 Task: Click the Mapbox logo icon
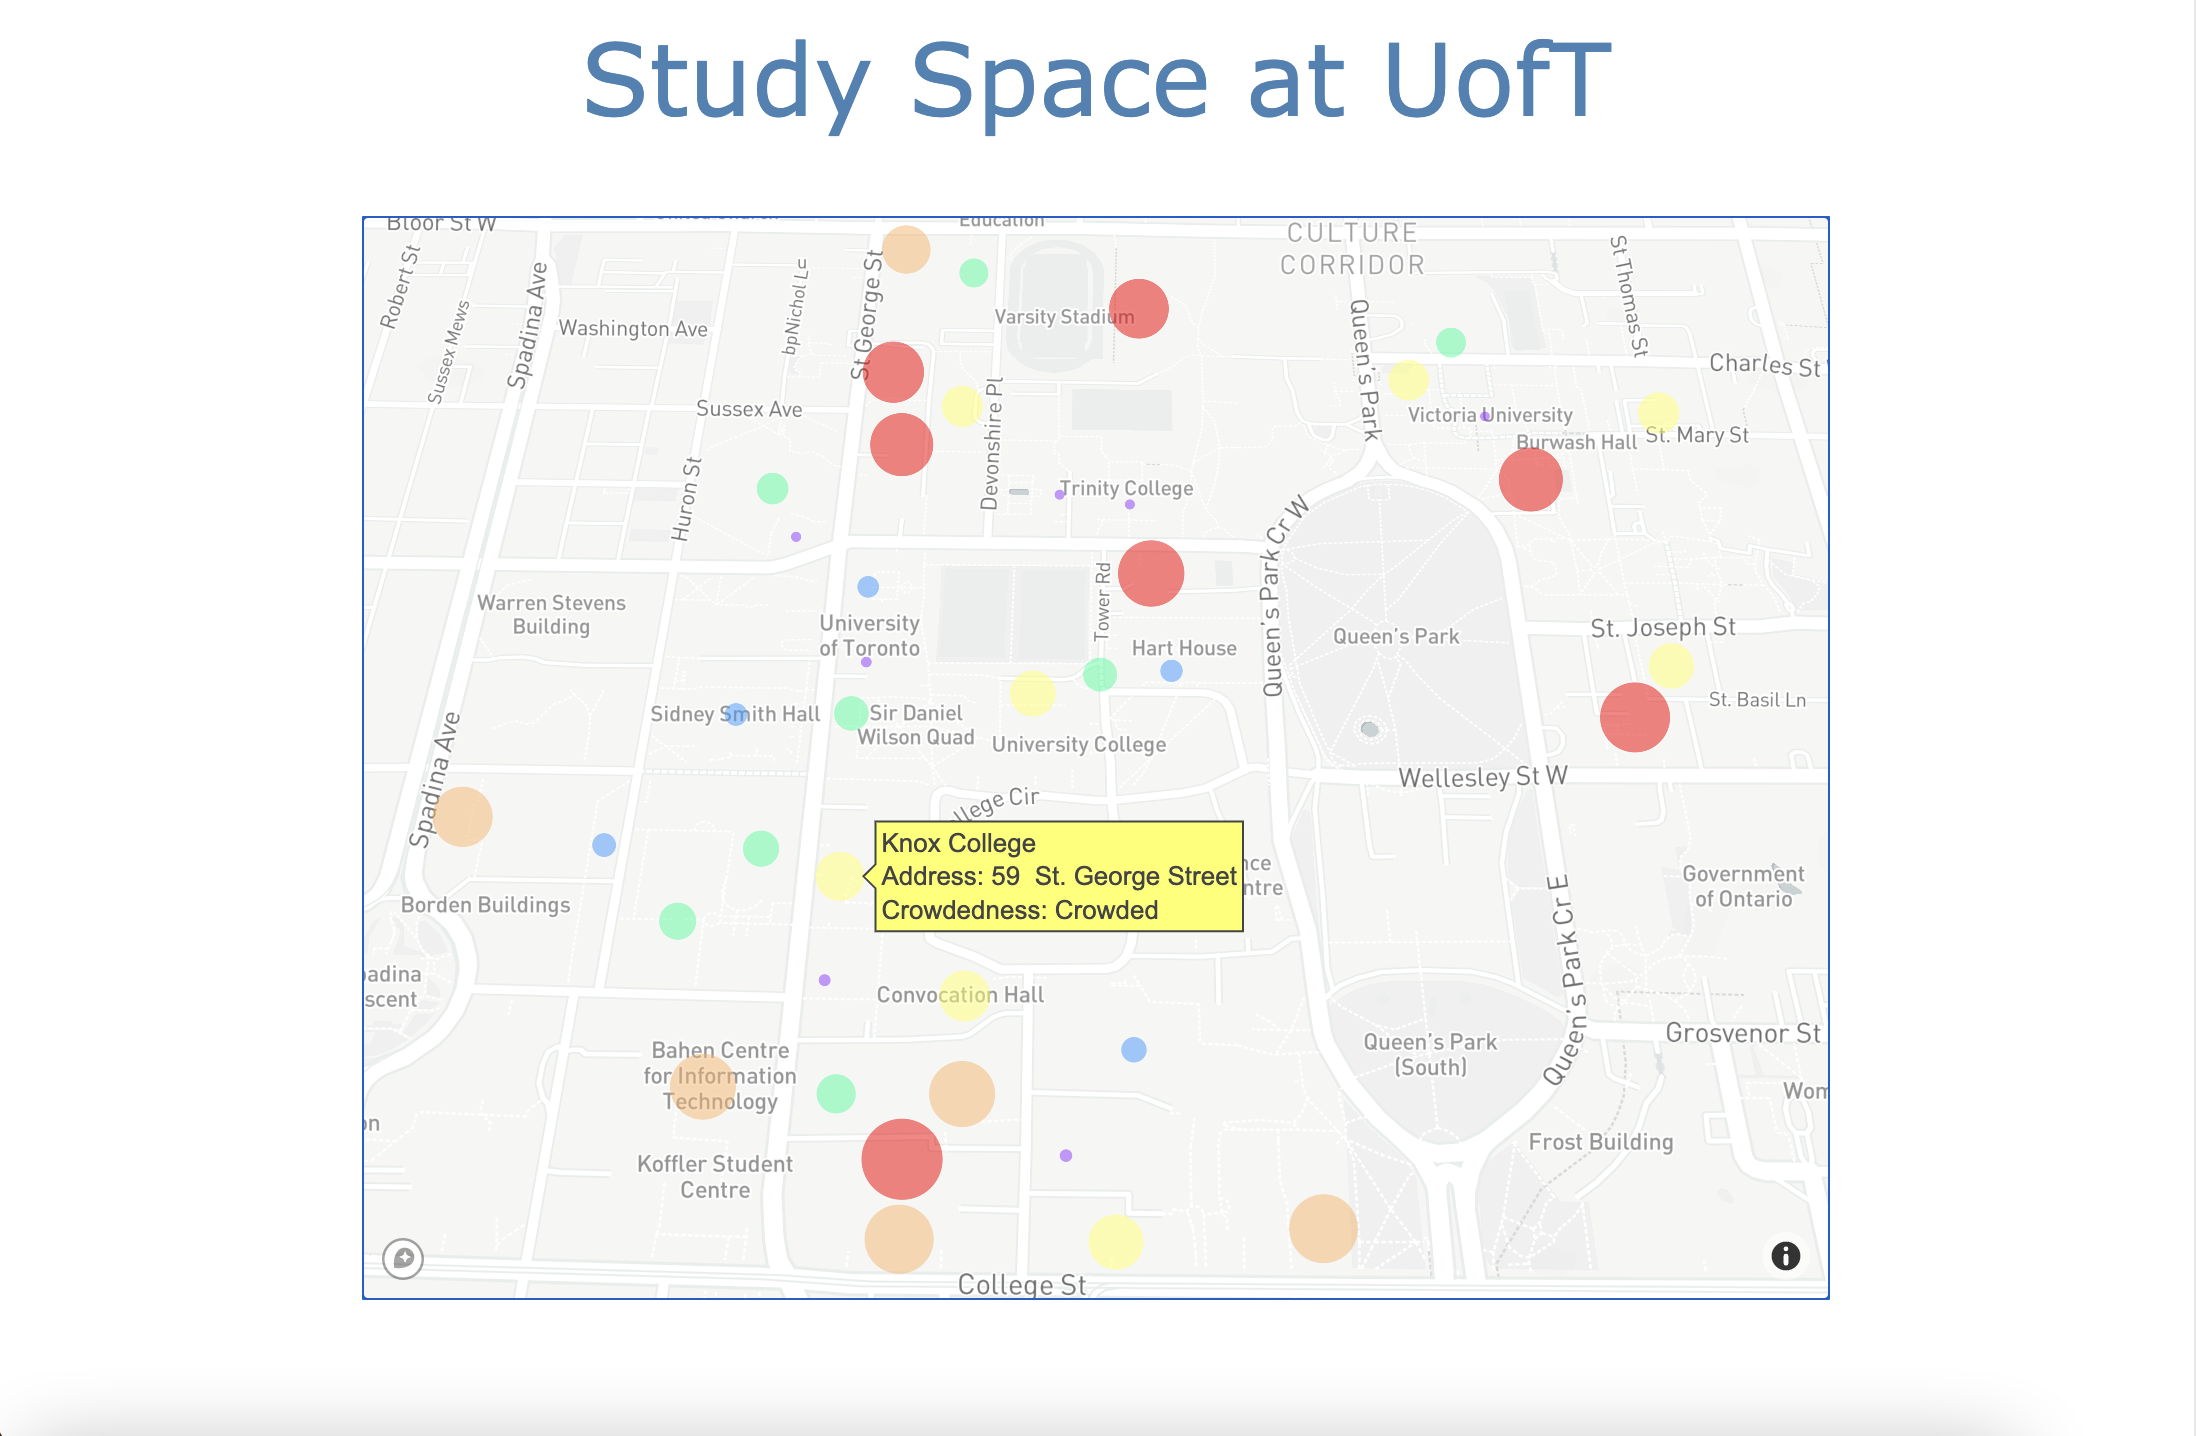point(403,1258)
